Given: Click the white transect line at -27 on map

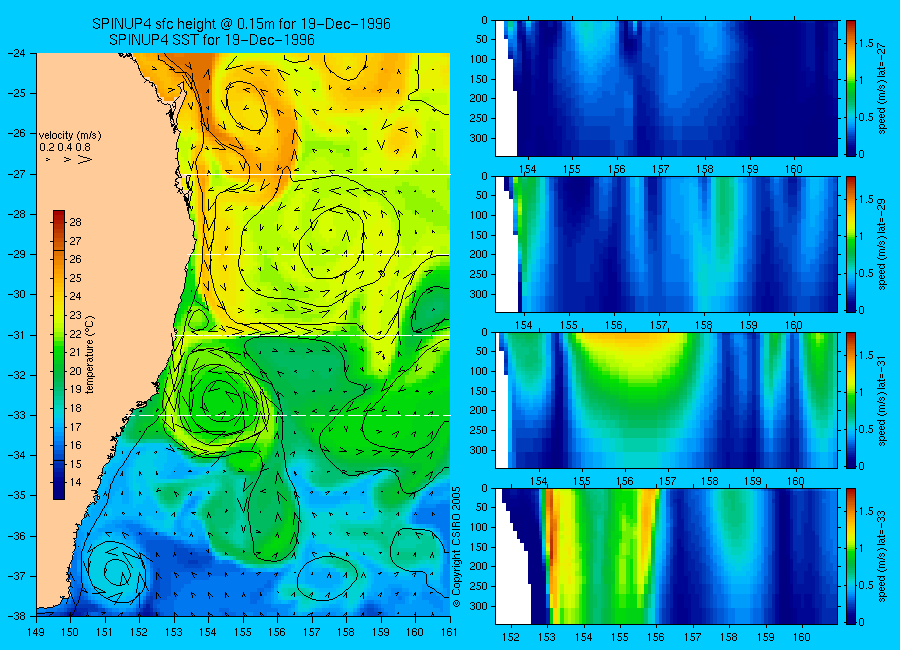Looking at the screenshot, I should 319,175.
